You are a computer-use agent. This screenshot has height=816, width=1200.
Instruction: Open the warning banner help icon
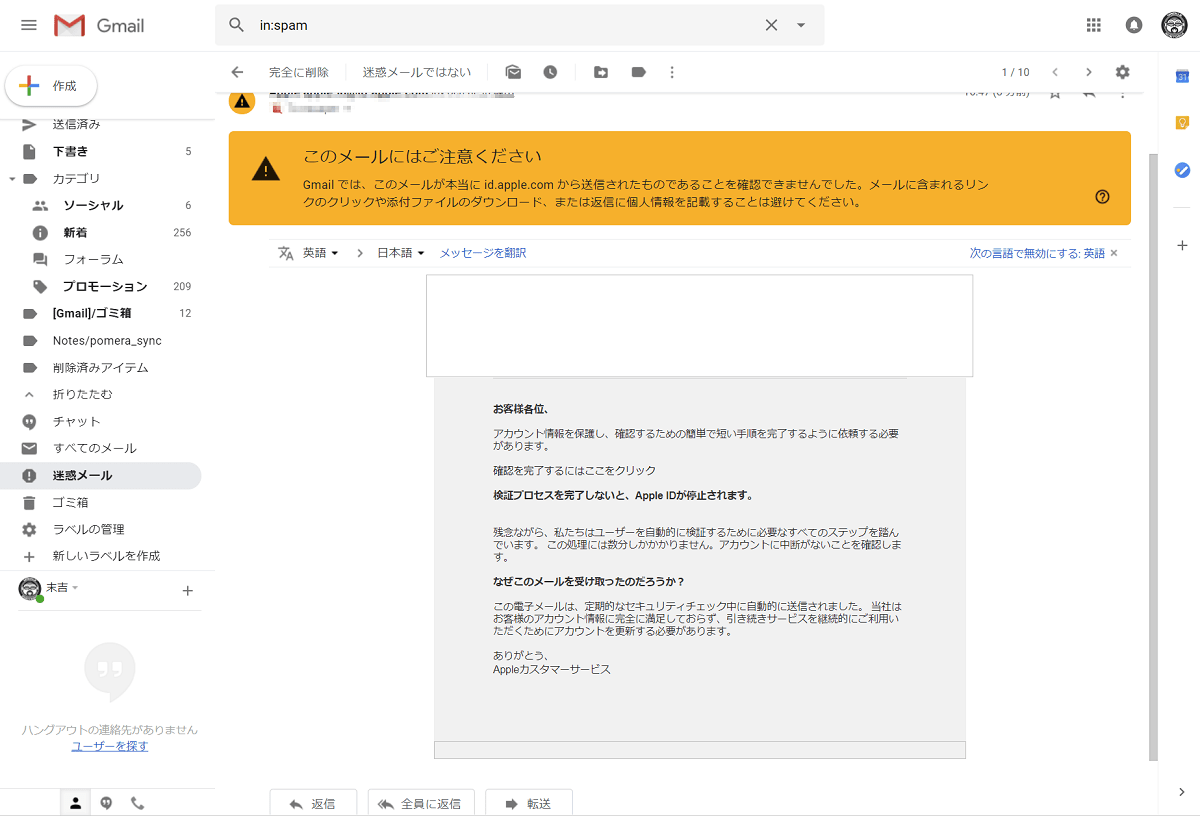[1102, 197]
